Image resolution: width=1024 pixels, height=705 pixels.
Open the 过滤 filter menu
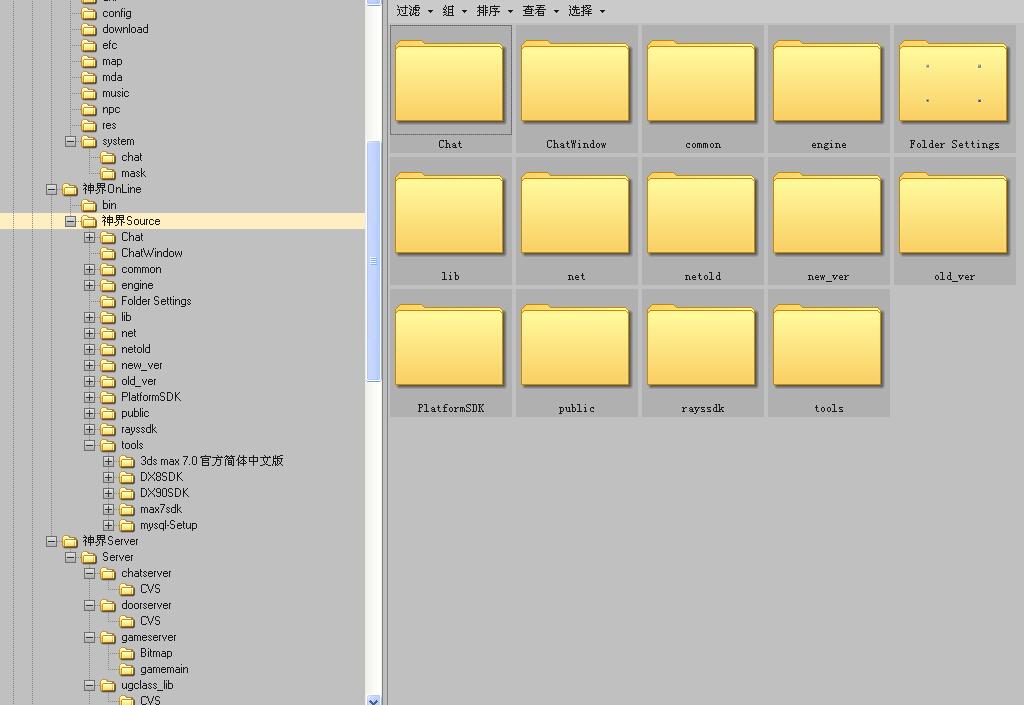click(414, 10)
